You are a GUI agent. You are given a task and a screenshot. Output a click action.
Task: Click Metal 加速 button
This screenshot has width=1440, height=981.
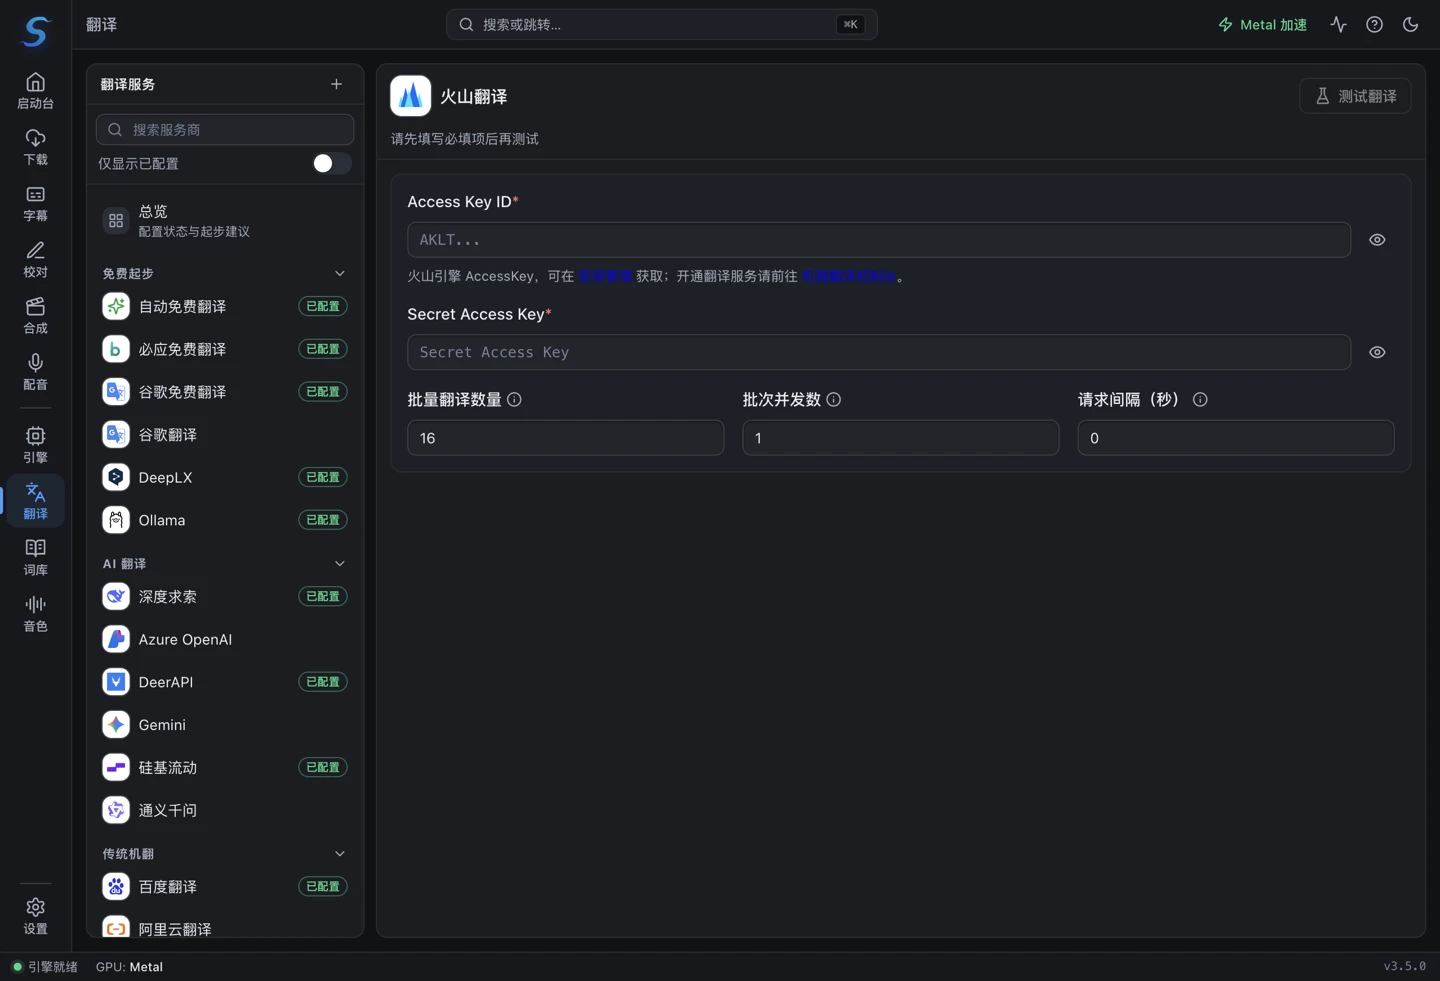click(1262, 24)
